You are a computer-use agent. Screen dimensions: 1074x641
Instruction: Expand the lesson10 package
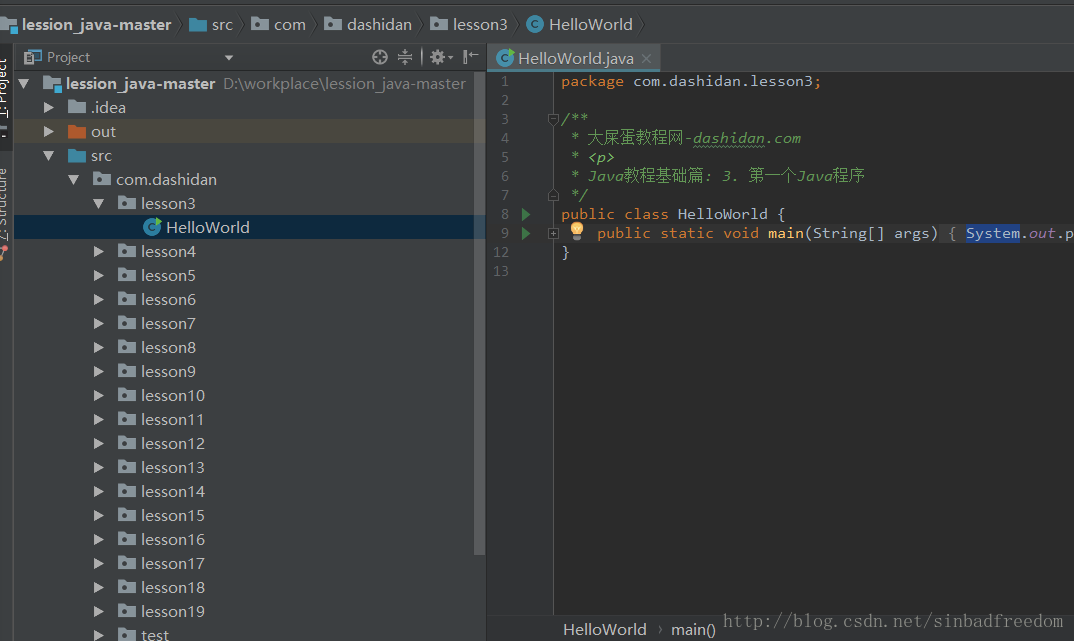(99, 395)
